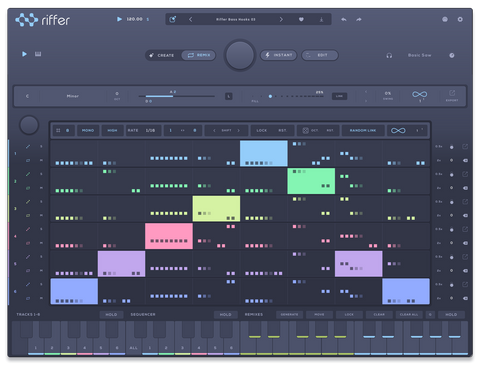Screen dimensions: 480x365
Task: Click the remixes LOCK button
Action: pyautogui.click(x=349, y=314)
